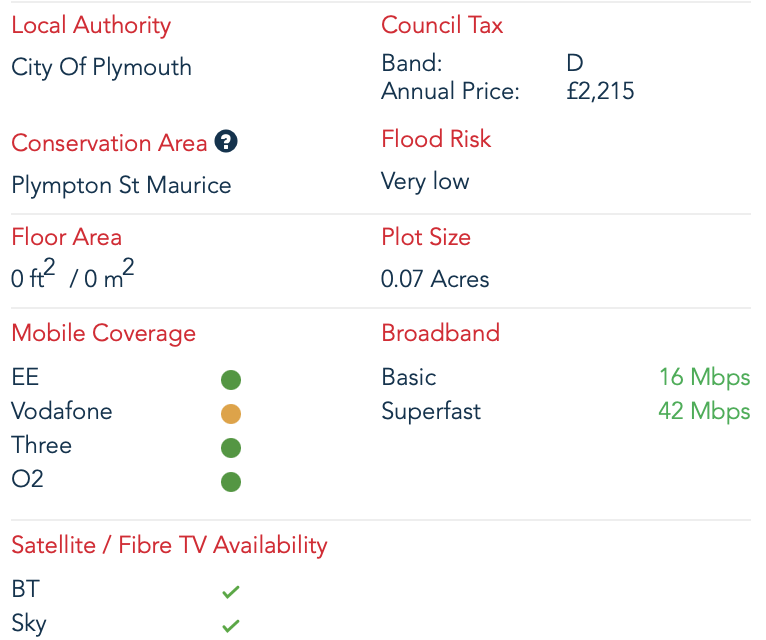This screenshot has width=766, height=640.
Task: Click the Plympton St Maurice conservation area
Action: pyautogui.click(x=121, y=186)
